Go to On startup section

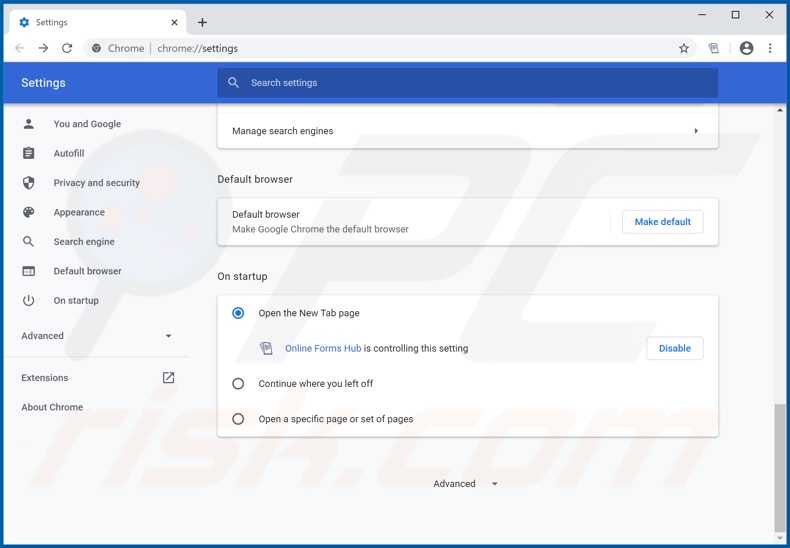pyautogui.click(x=76, y=301)
